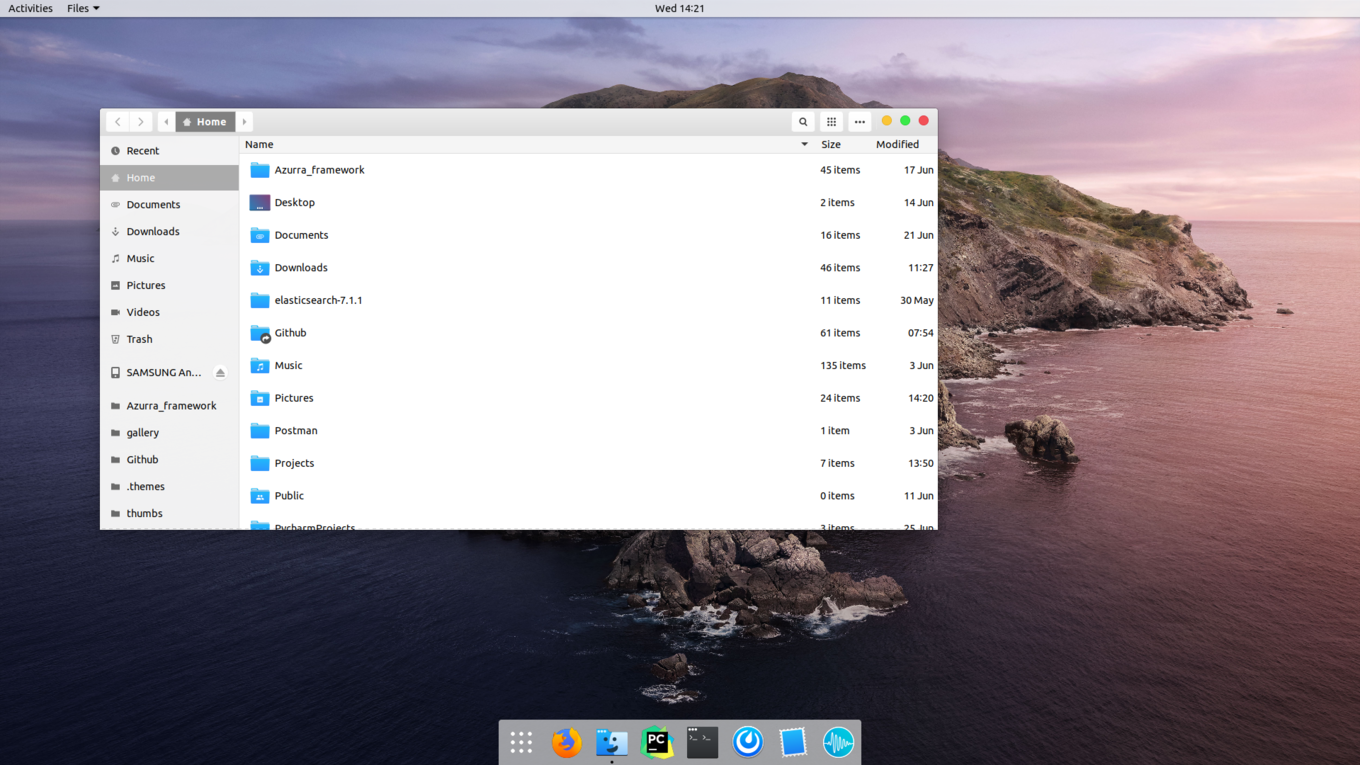
Task: Select the Postman folder icon
Action: pos(260,431)
